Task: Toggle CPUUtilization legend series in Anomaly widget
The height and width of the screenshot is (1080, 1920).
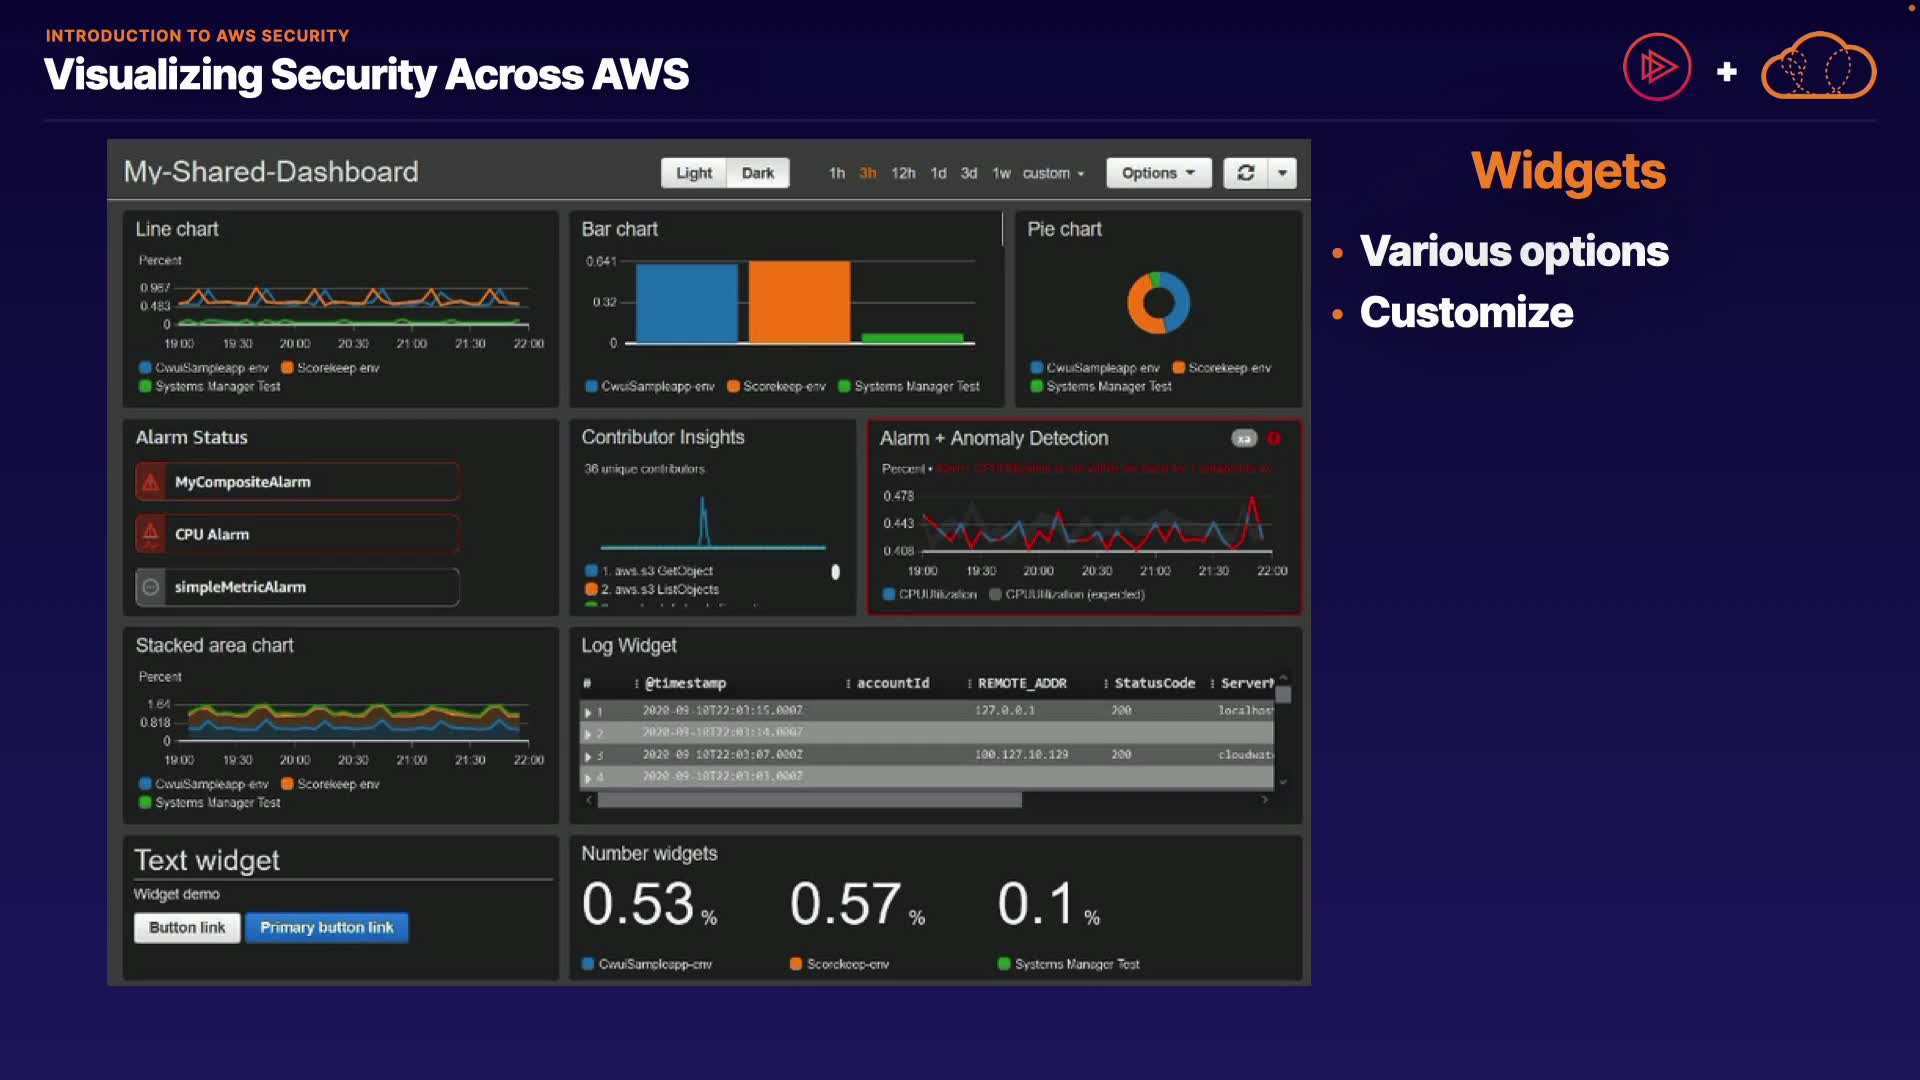Action: tap(929, 594)
